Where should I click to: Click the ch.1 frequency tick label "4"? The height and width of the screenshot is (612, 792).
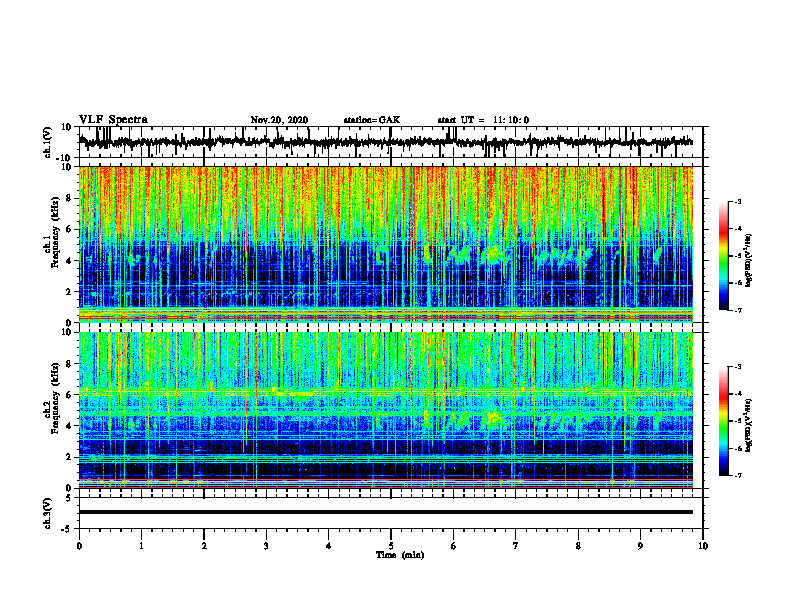pyautogui.click(x=69, y=261)
